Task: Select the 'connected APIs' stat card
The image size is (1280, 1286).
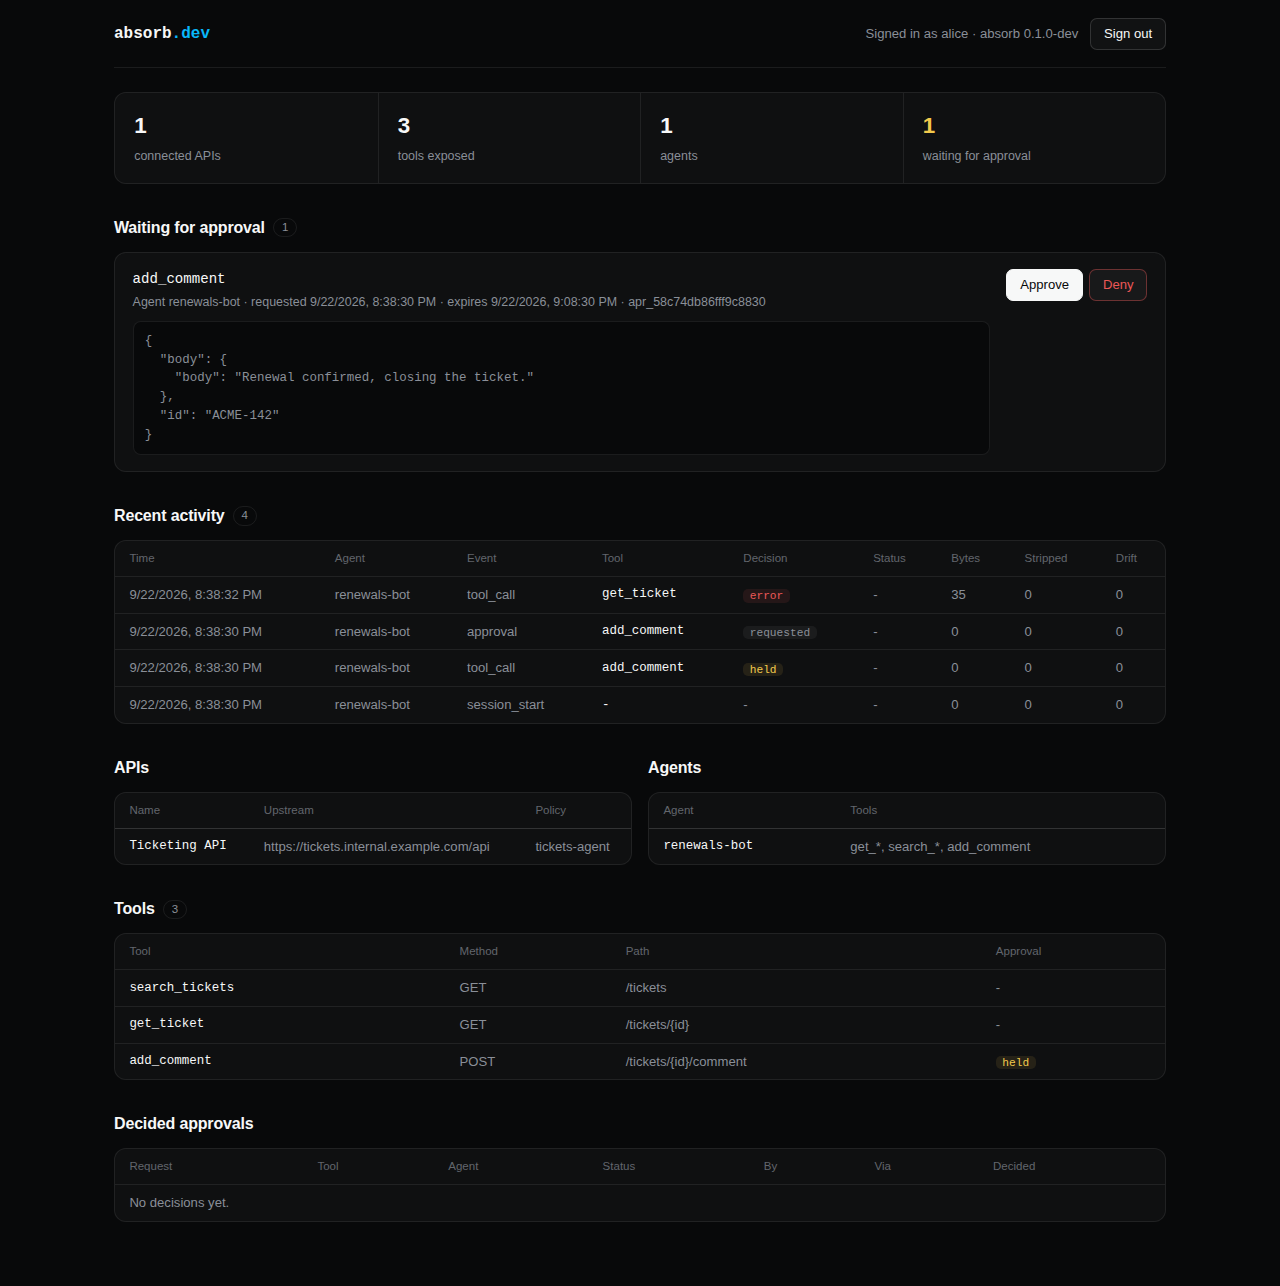Action: 246,138
